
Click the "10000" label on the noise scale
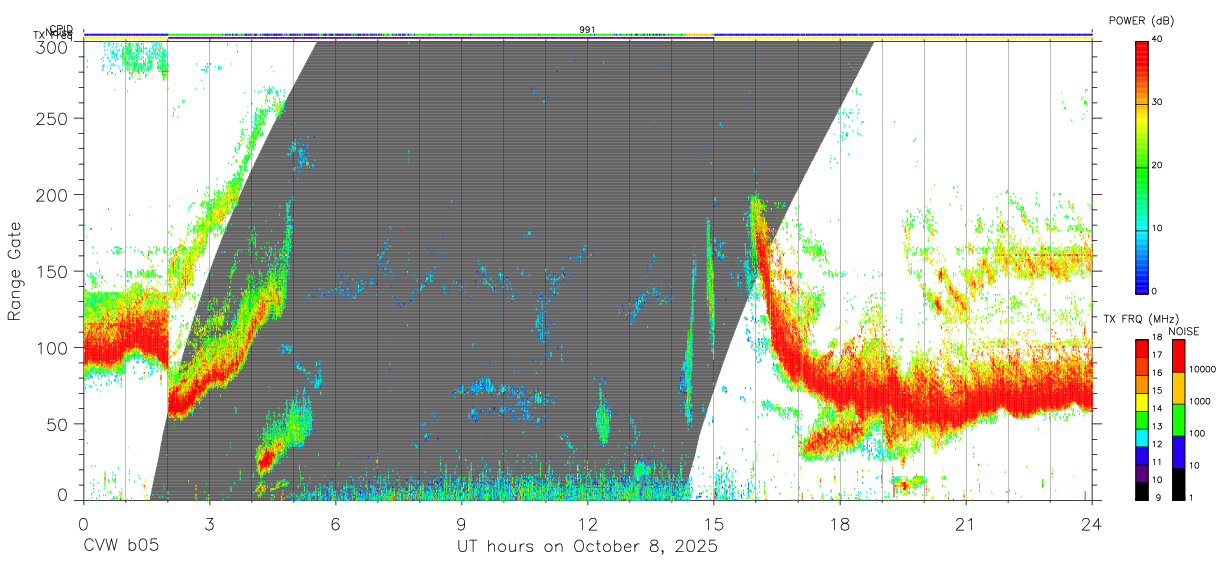(x=1203, y=369)
